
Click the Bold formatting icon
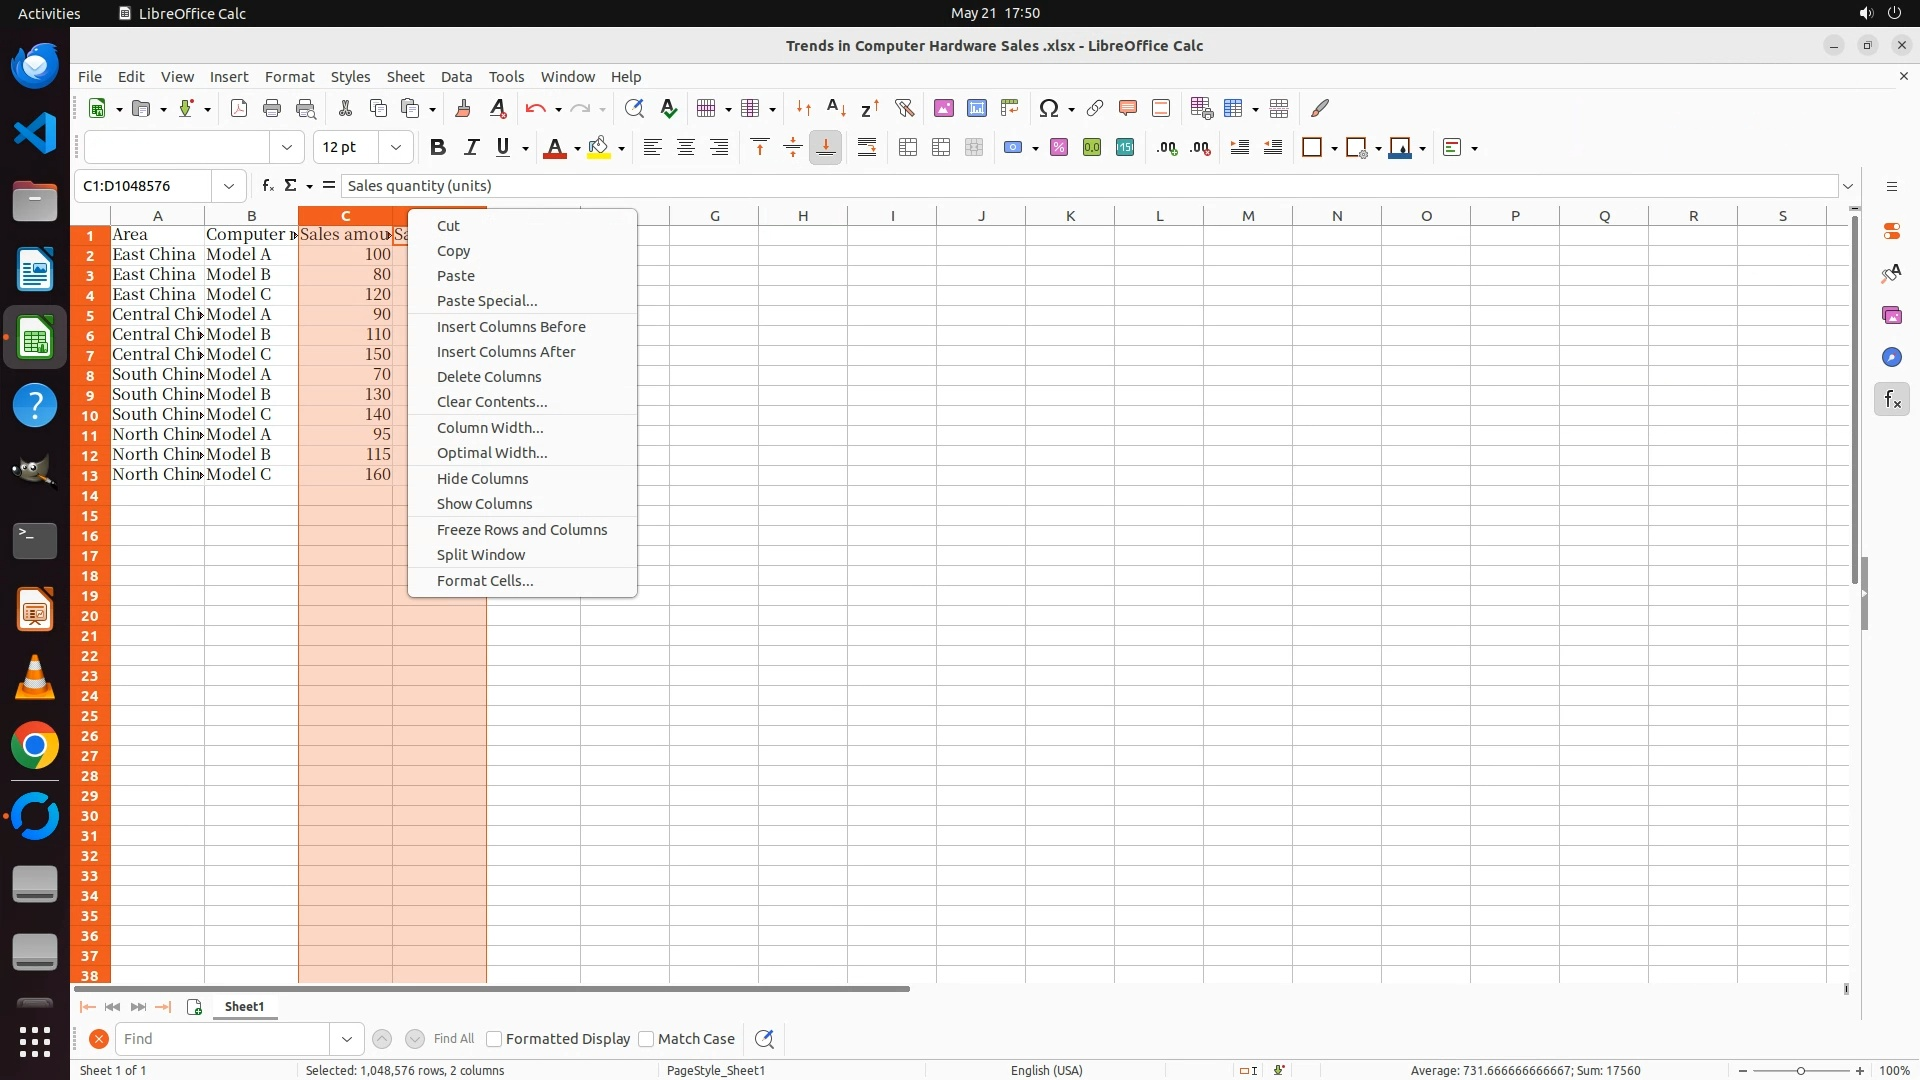[x=437, y=148]
